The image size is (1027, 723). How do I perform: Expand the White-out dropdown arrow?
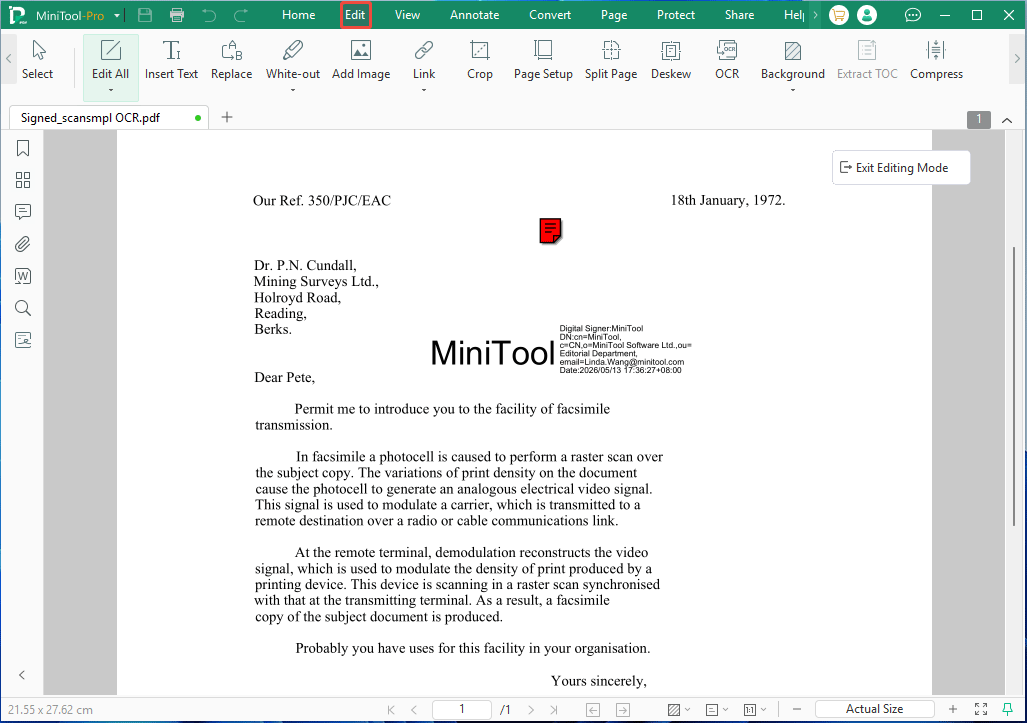[x=293, y=90]
